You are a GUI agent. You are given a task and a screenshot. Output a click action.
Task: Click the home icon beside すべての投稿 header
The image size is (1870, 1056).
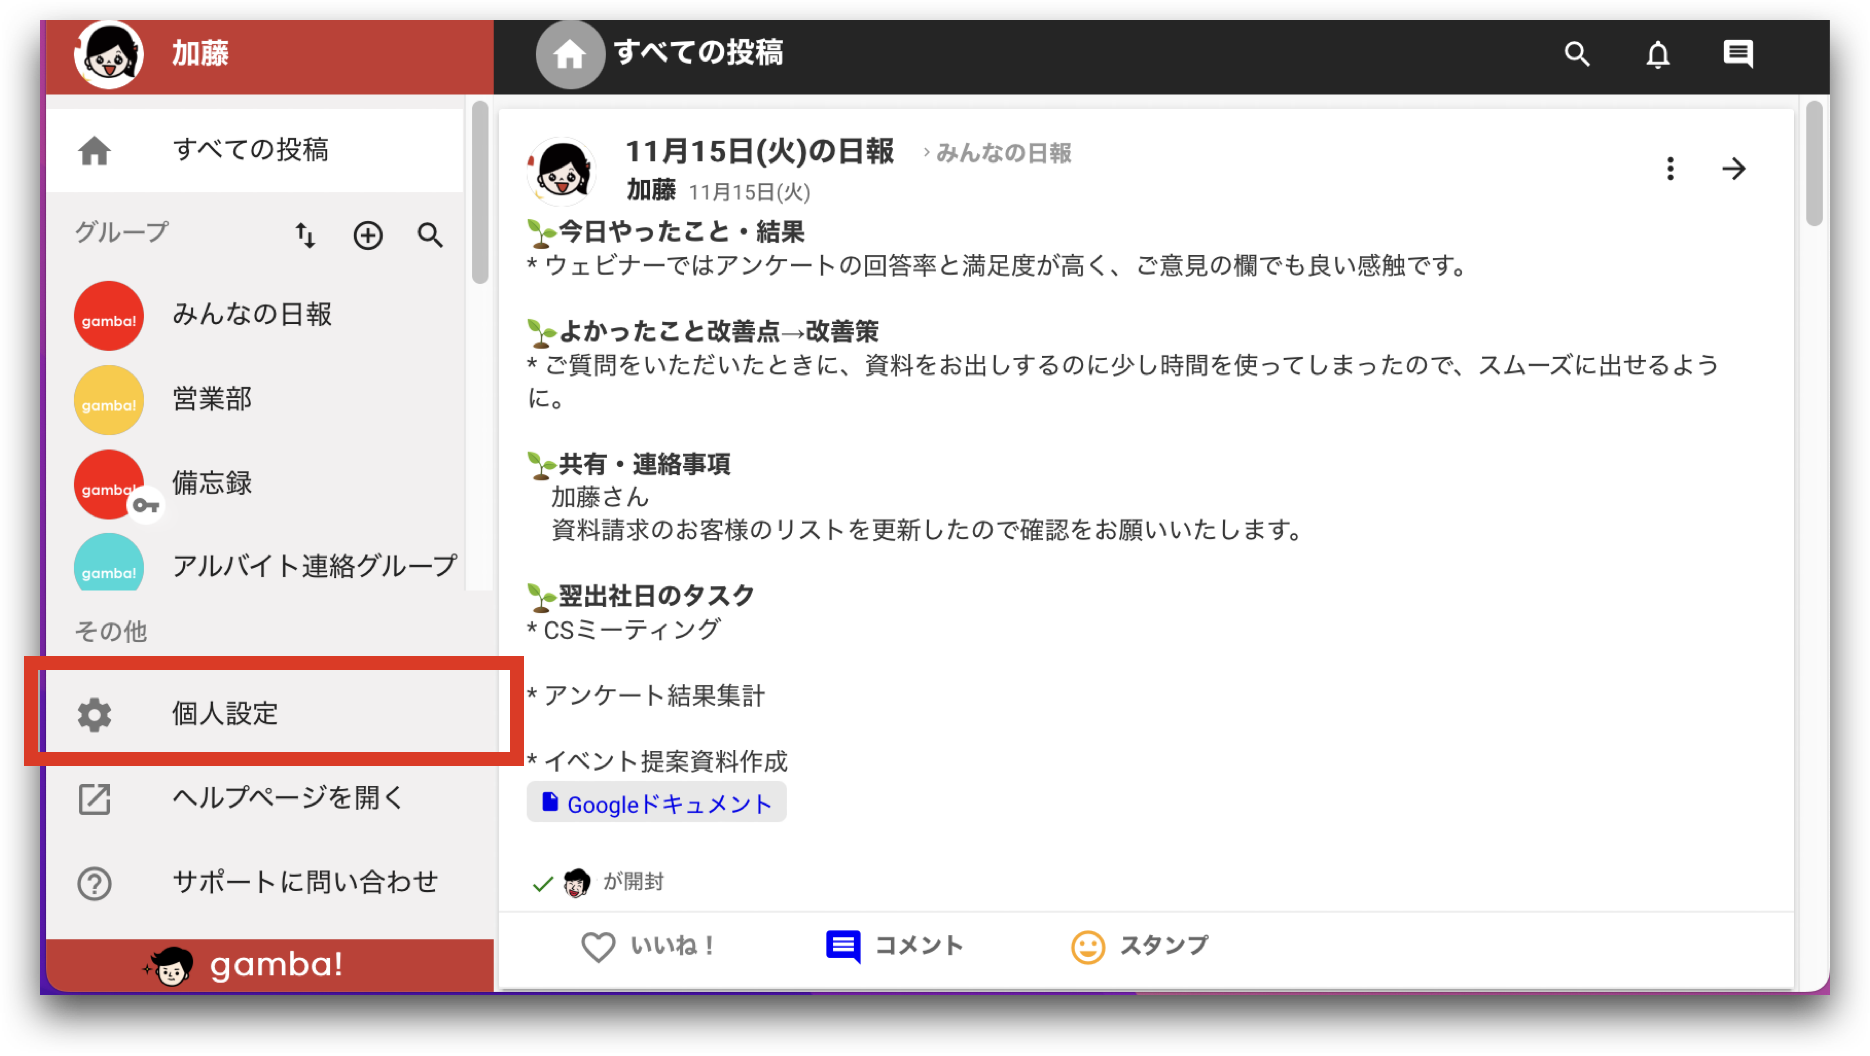point(570,54)
